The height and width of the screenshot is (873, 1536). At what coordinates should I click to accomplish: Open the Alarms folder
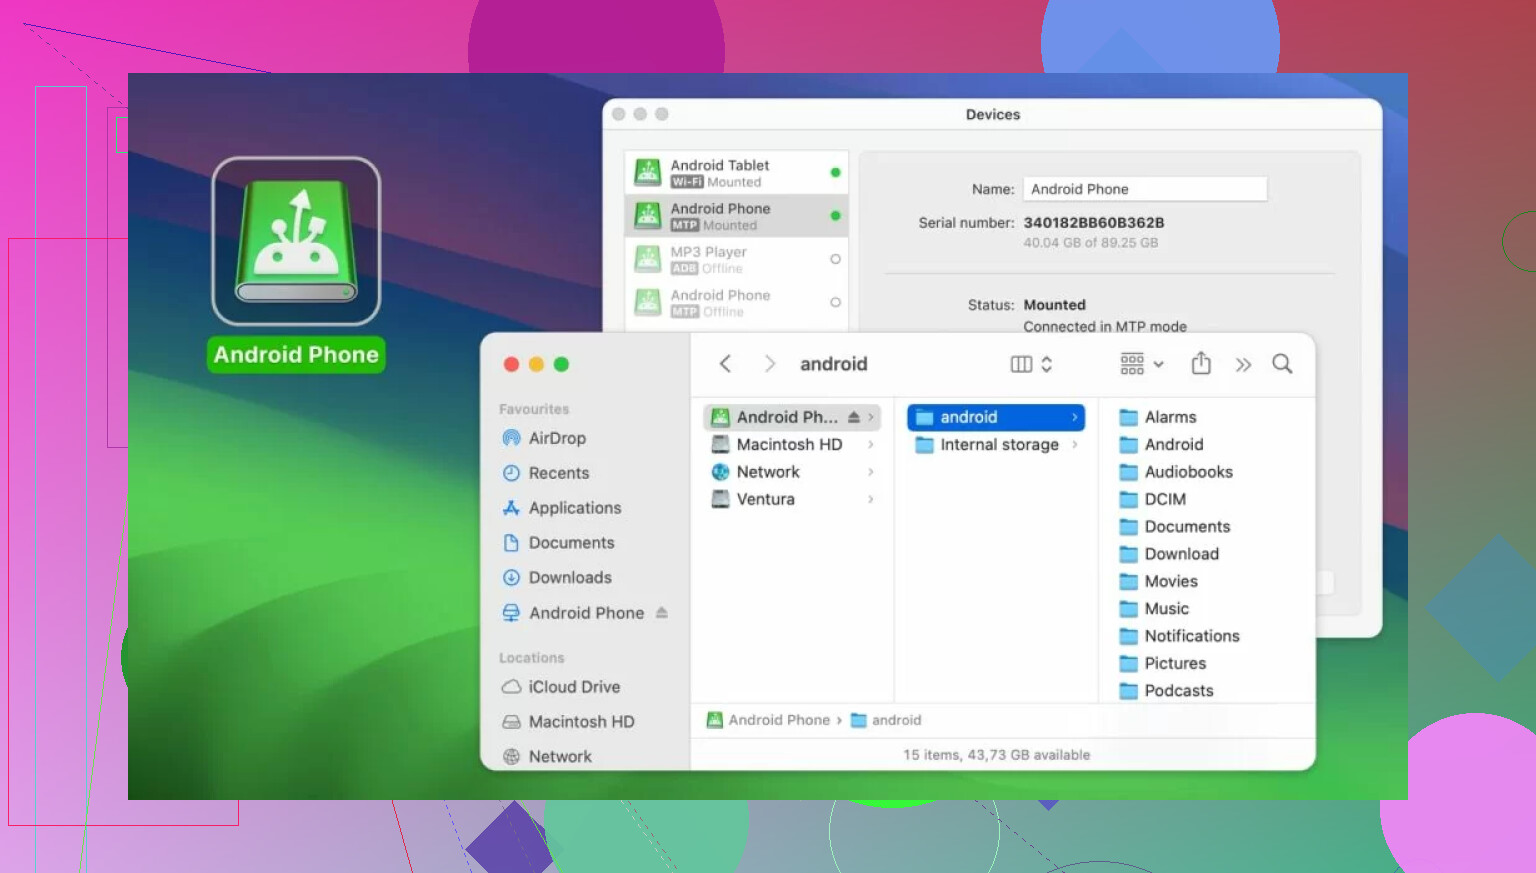tap(1158, 417)
